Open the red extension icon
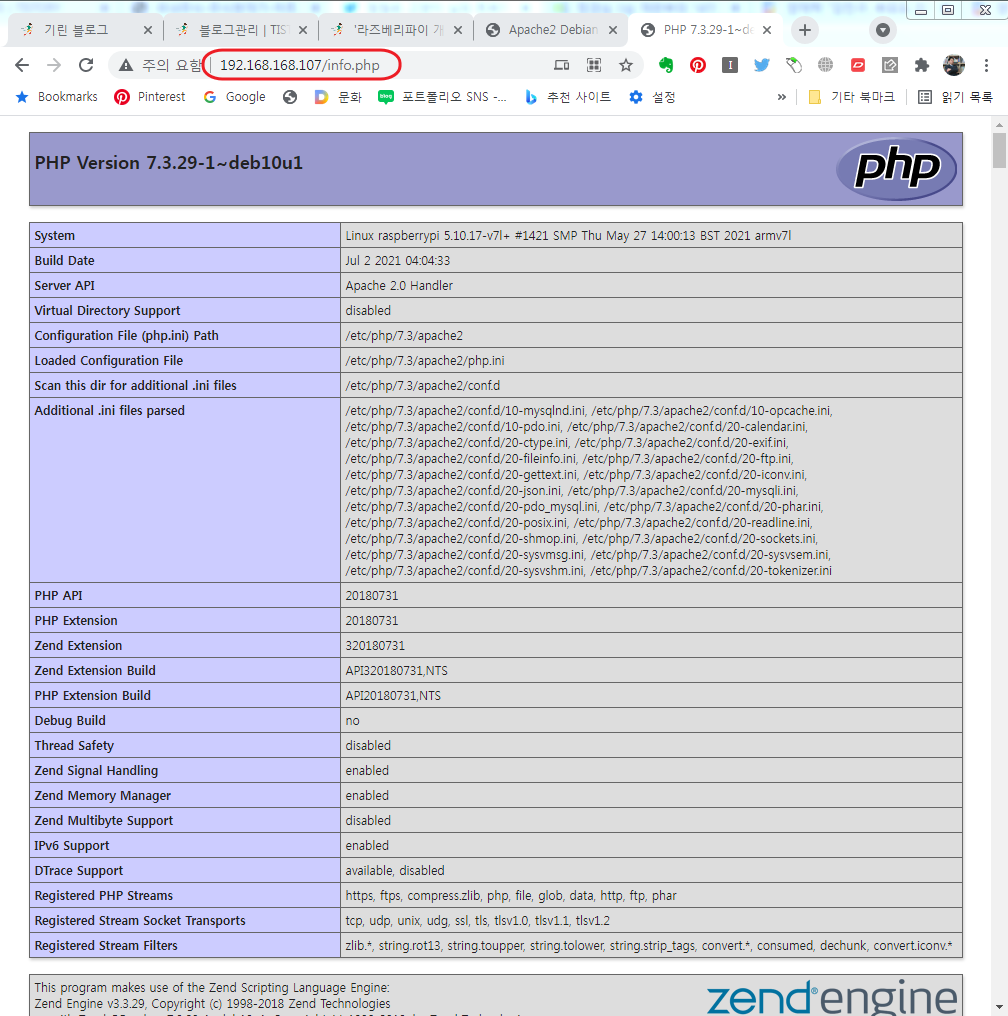 pos(858,65)
